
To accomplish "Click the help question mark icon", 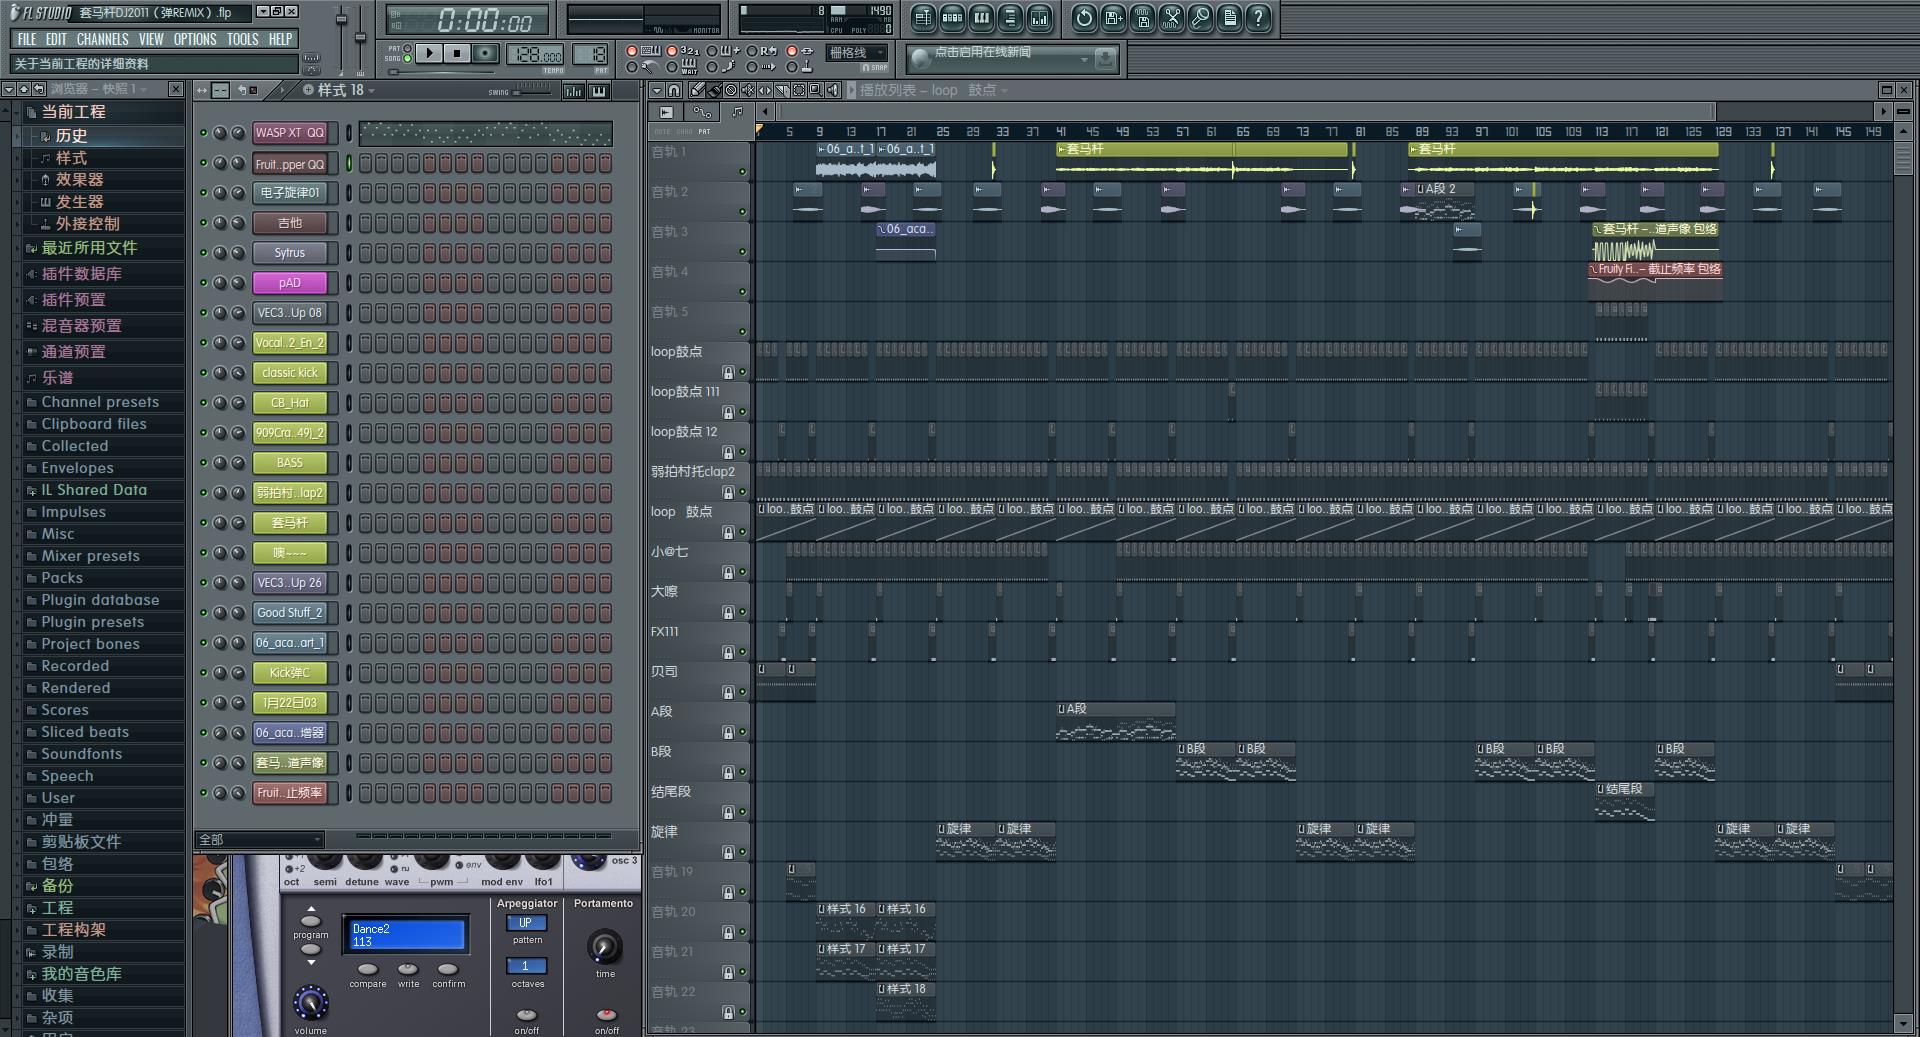I will [x=1258, y=18].
